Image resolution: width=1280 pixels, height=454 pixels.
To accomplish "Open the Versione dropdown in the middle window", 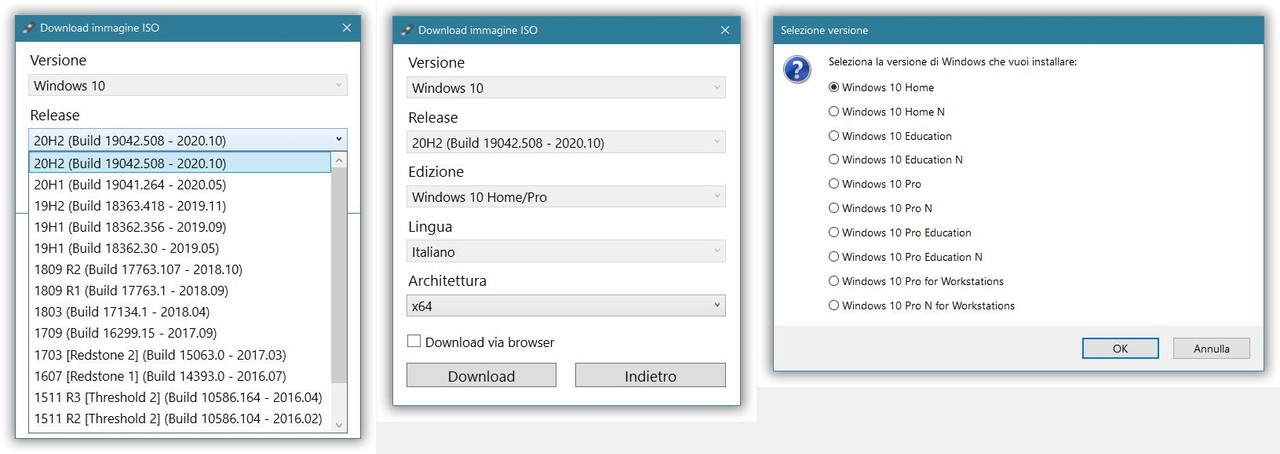I will (567, 88).
